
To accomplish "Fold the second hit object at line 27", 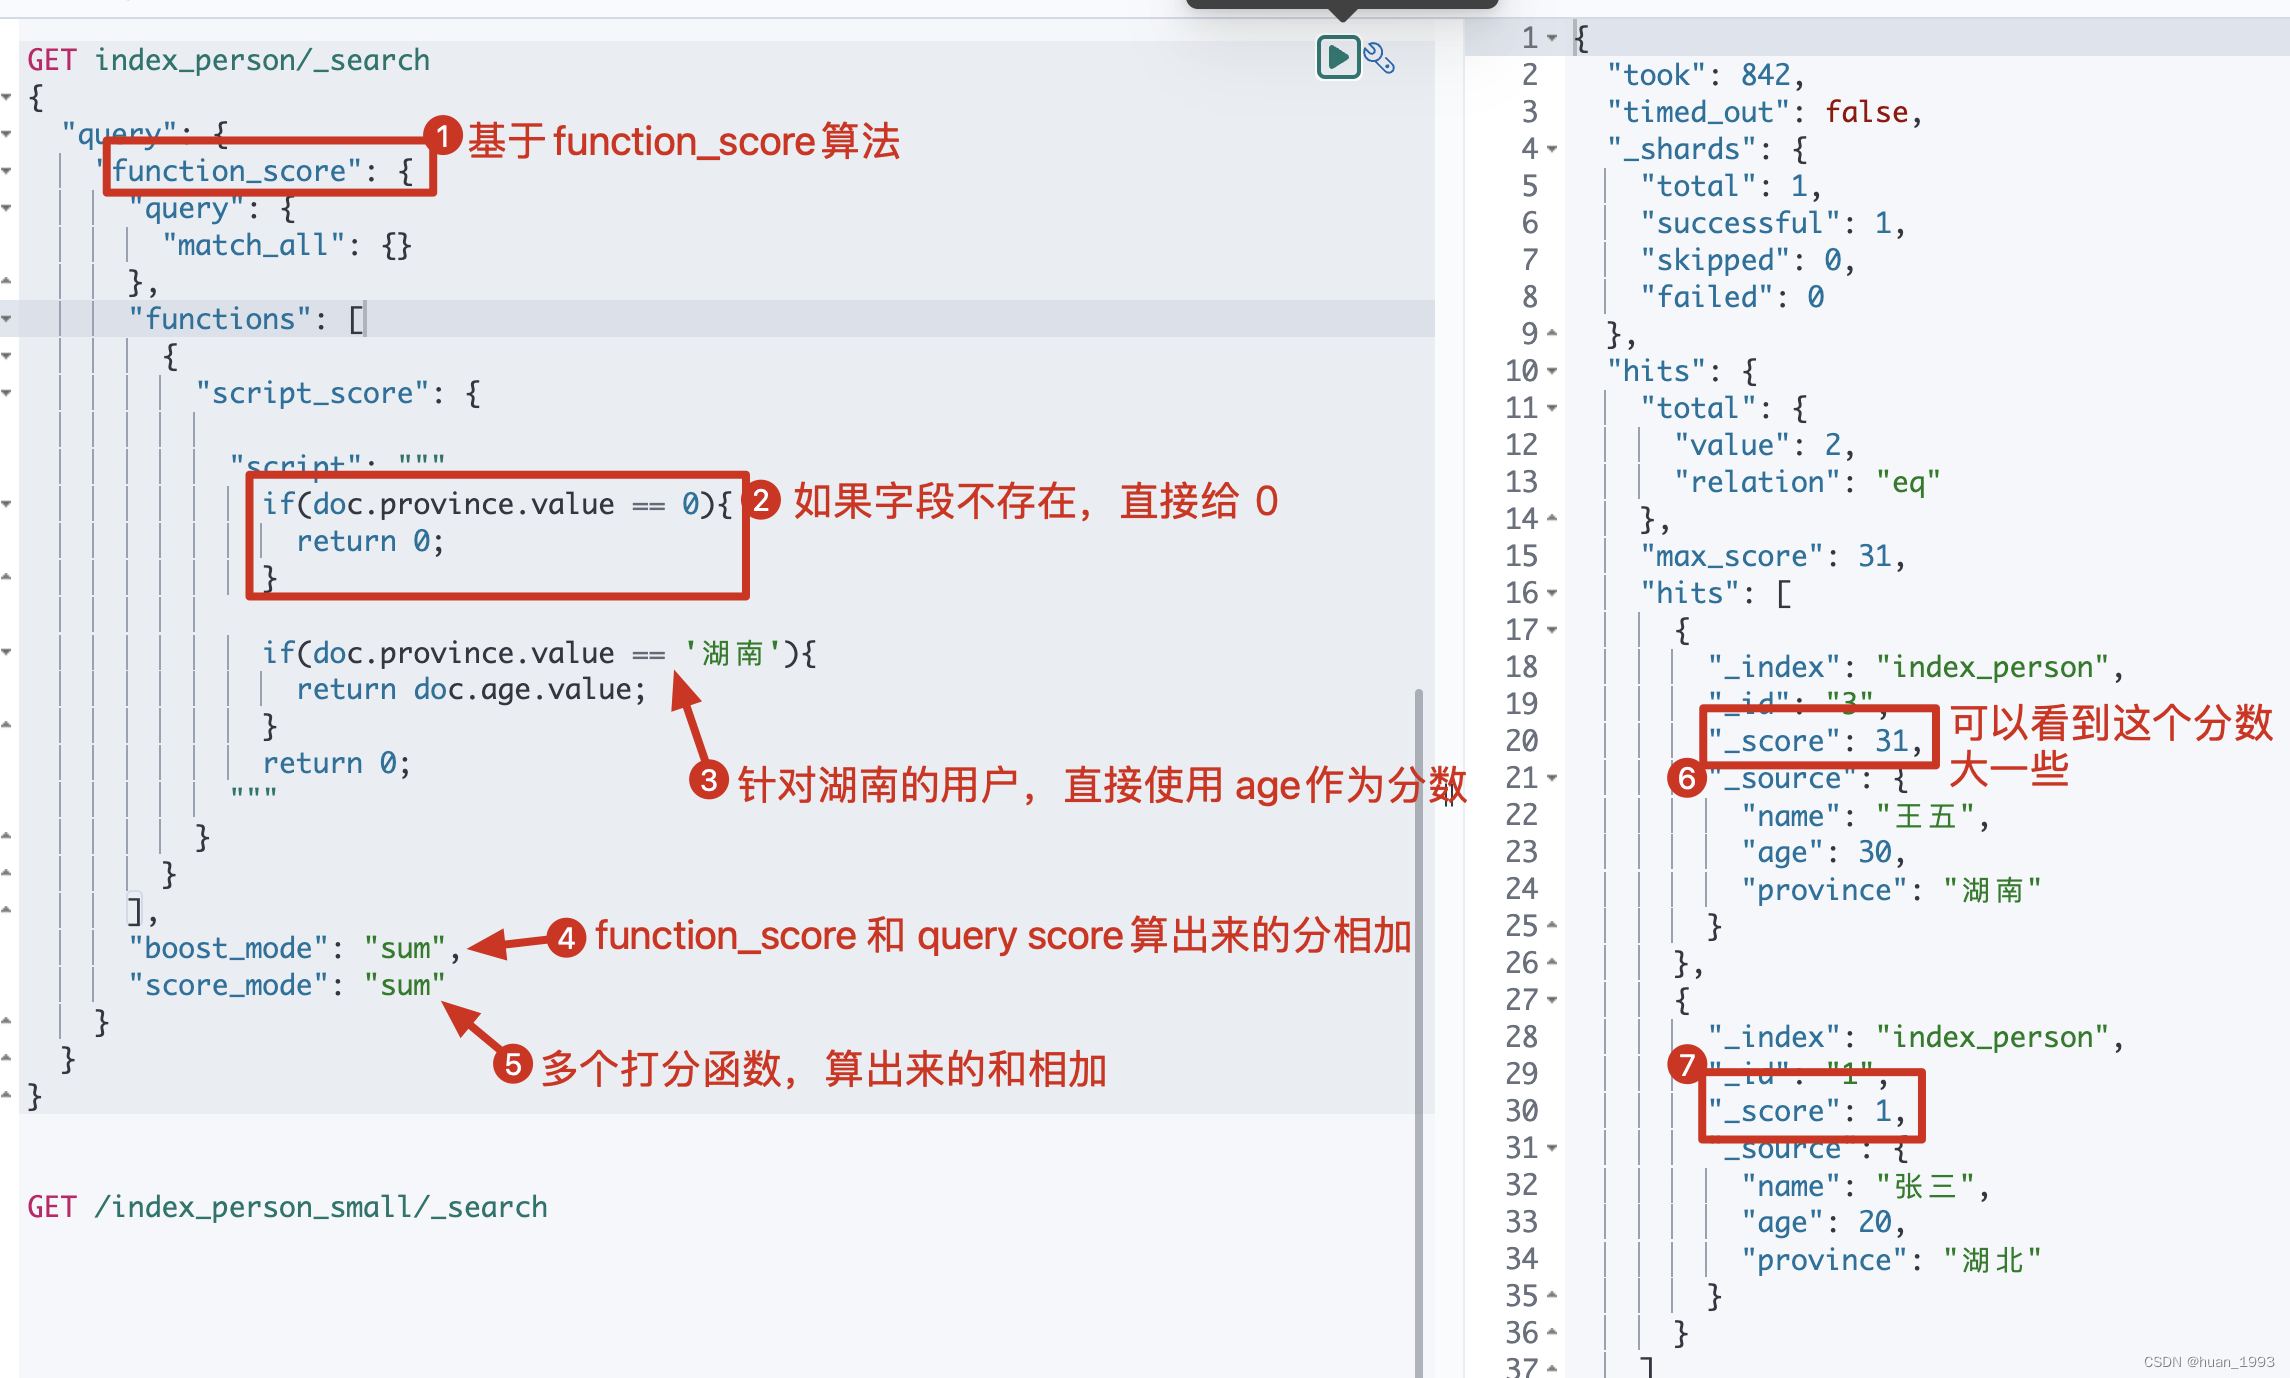I will [1552, 1000].
